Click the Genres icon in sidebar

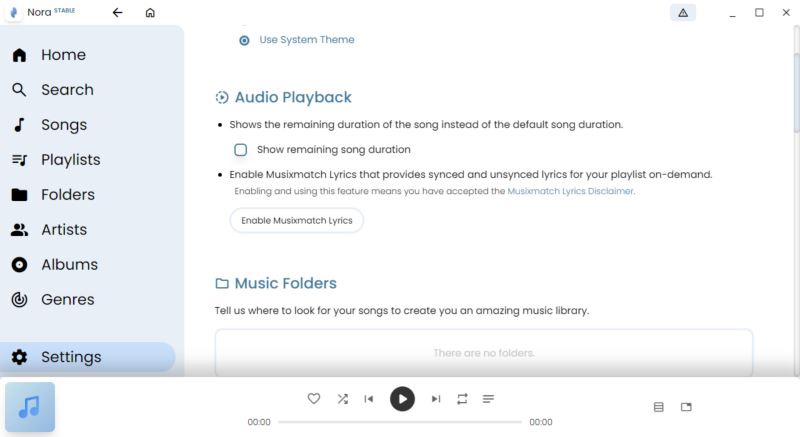tap(19, 300)
